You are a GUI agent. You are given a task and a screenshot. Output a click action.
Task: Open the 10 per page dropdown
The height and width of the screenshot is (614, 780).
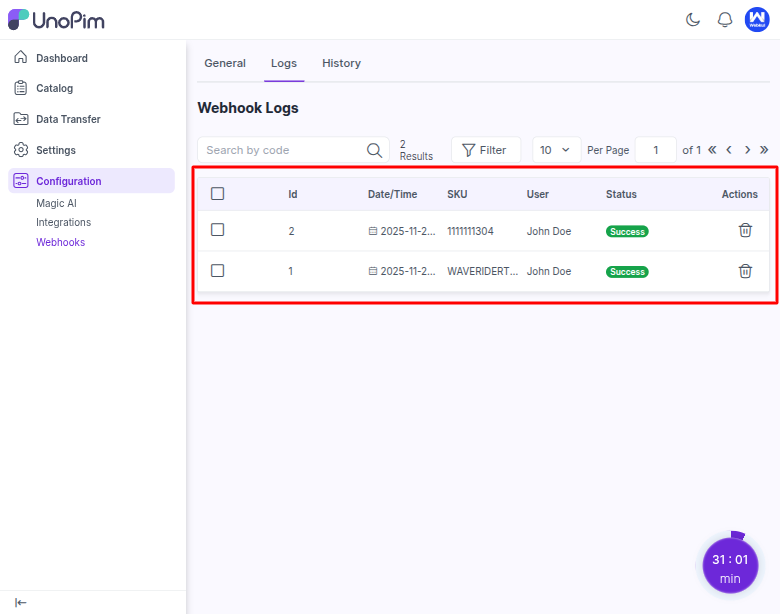(556, 150)
